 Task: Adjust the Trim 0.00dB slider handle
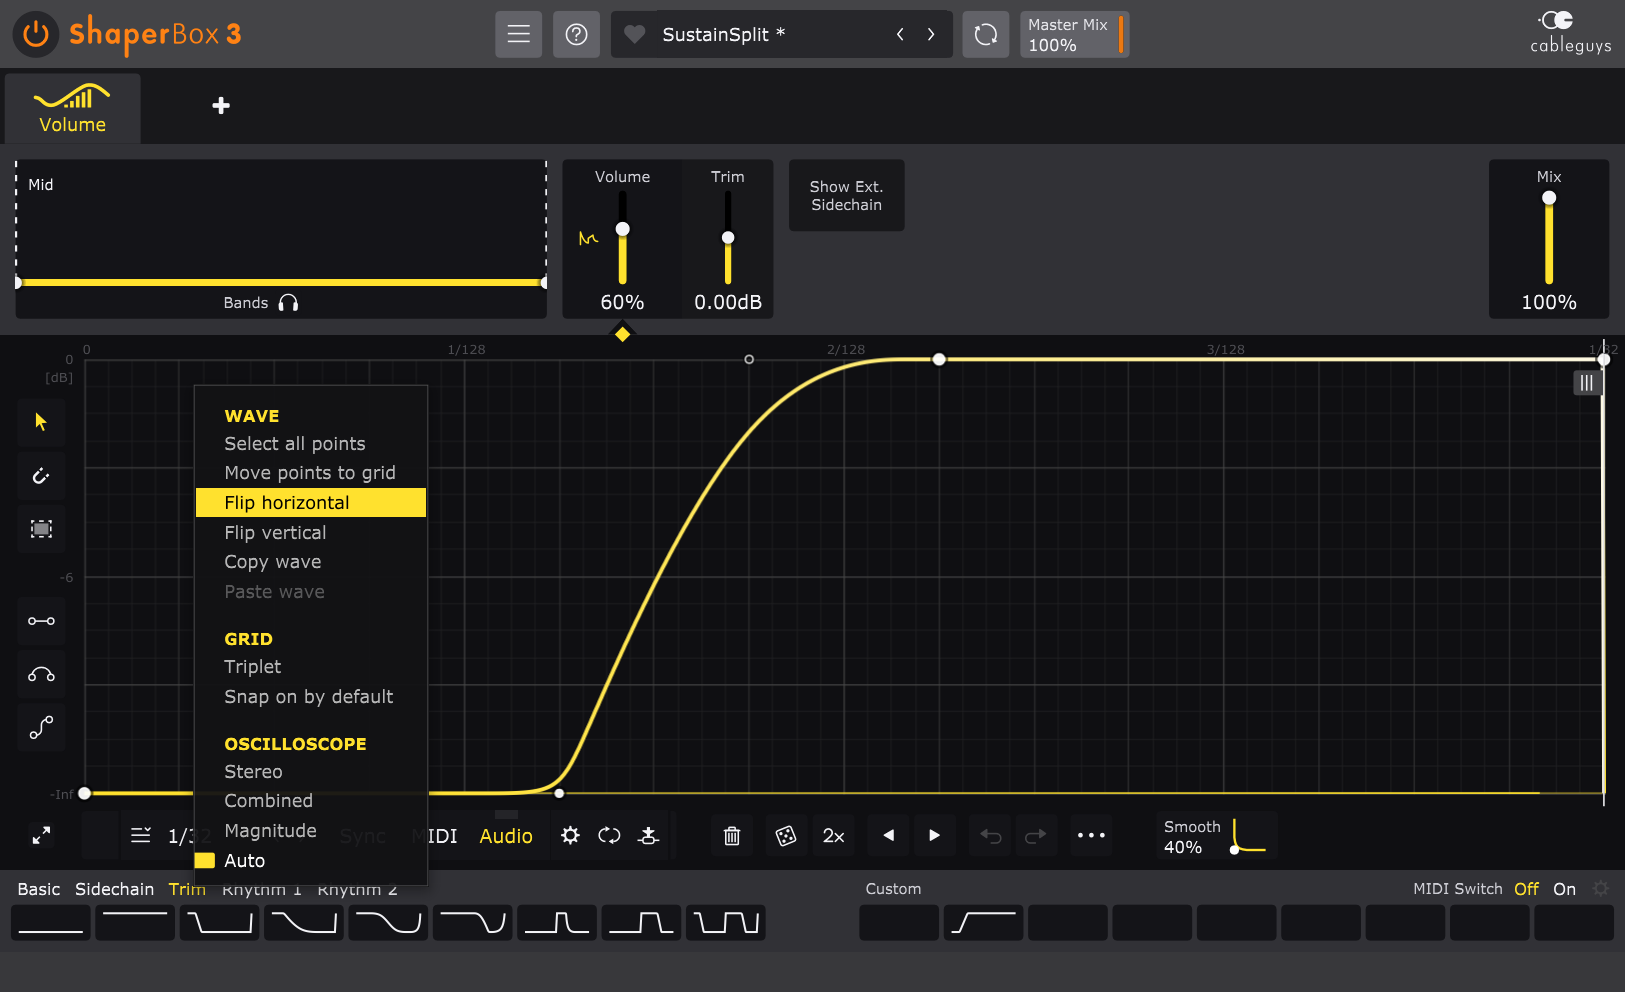[x=728, y=238]
